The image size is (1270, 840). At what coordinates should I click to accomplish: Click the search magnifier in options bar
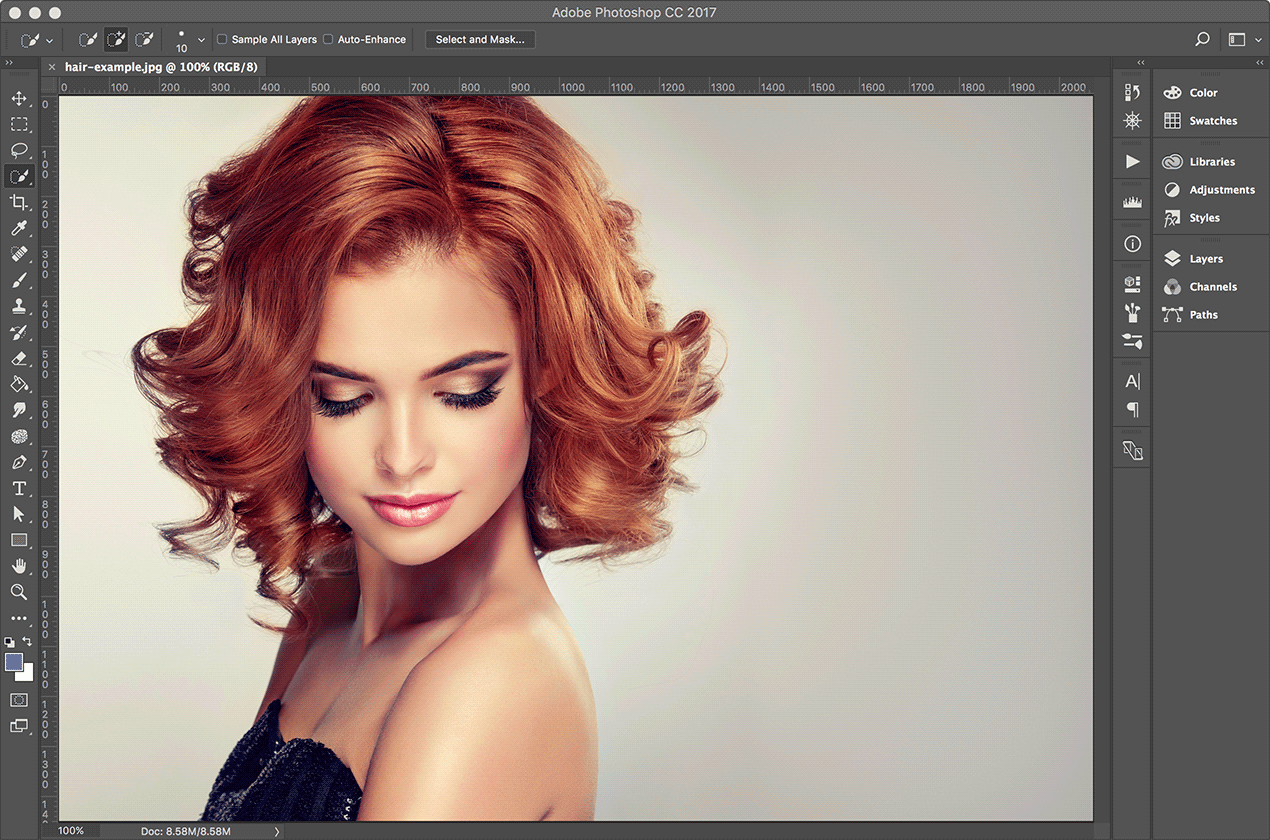click(x=1202, y=40)
